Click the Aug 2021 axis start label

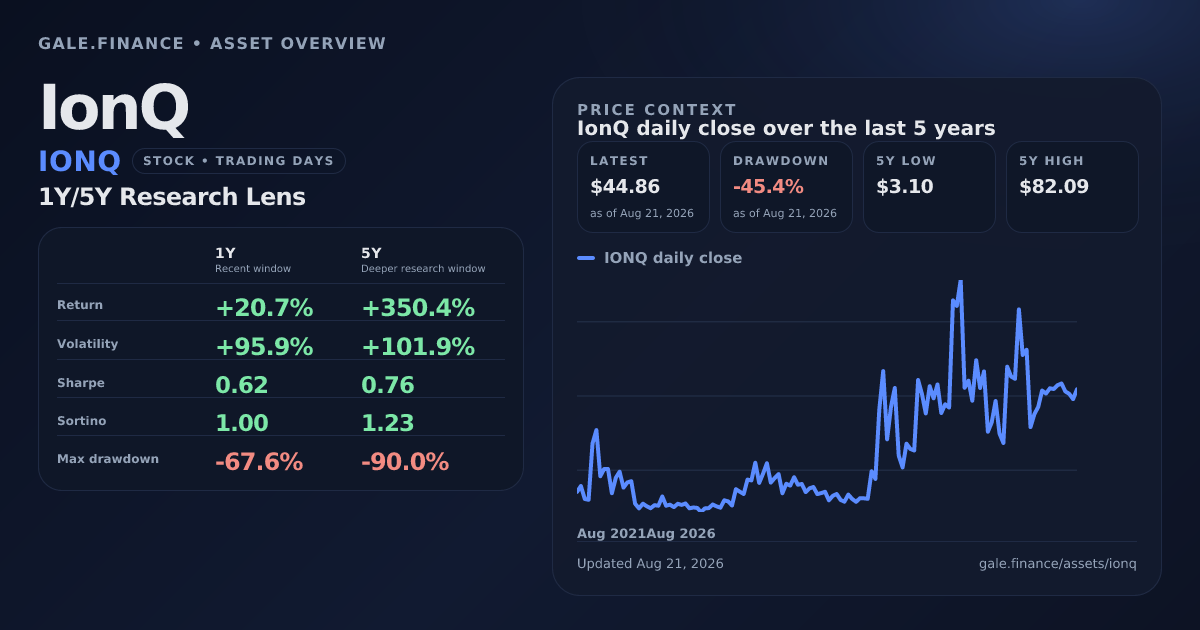pyautogui.click(x=611, y=534)
